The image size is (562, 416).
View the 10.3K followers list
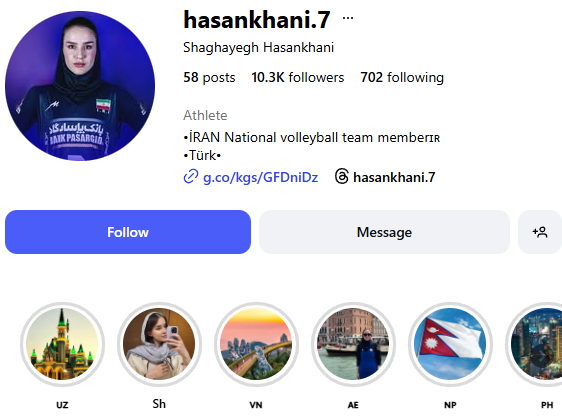point(297,77)
